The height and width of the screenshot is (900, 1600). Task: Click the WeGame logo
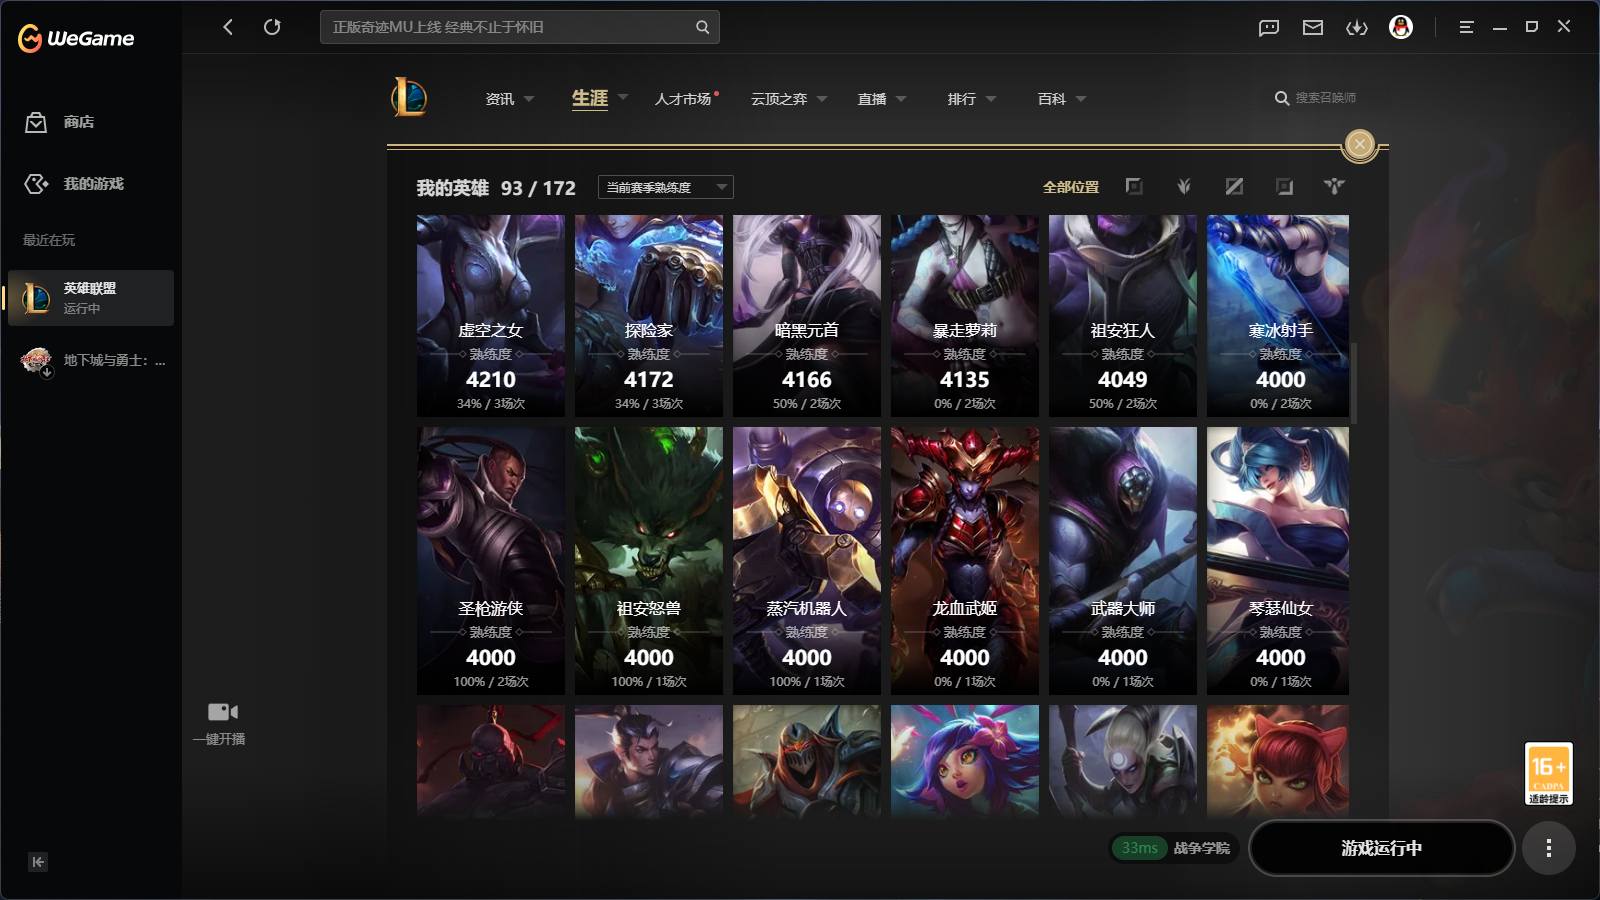point(76,38)
